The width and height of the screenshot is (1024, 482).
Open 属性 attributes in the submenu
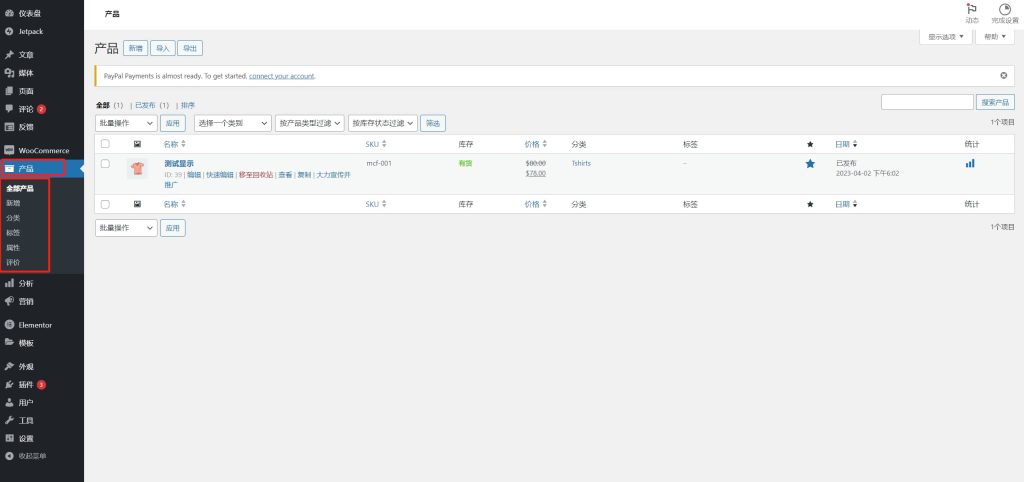click(13, 248)
